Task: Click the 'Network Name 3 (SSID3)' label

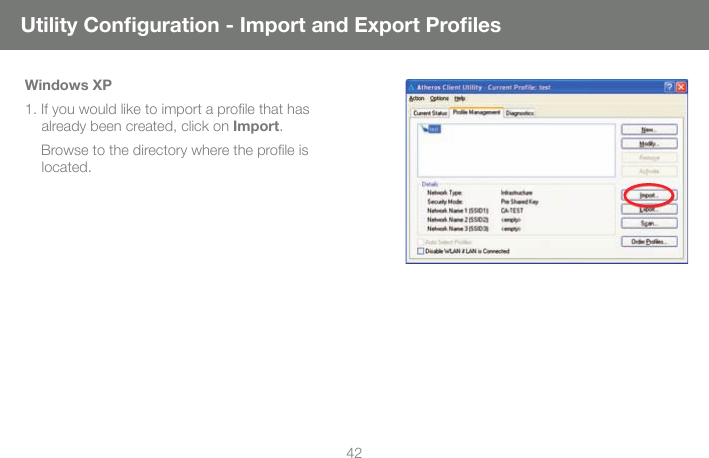Action: click(458, 229)
